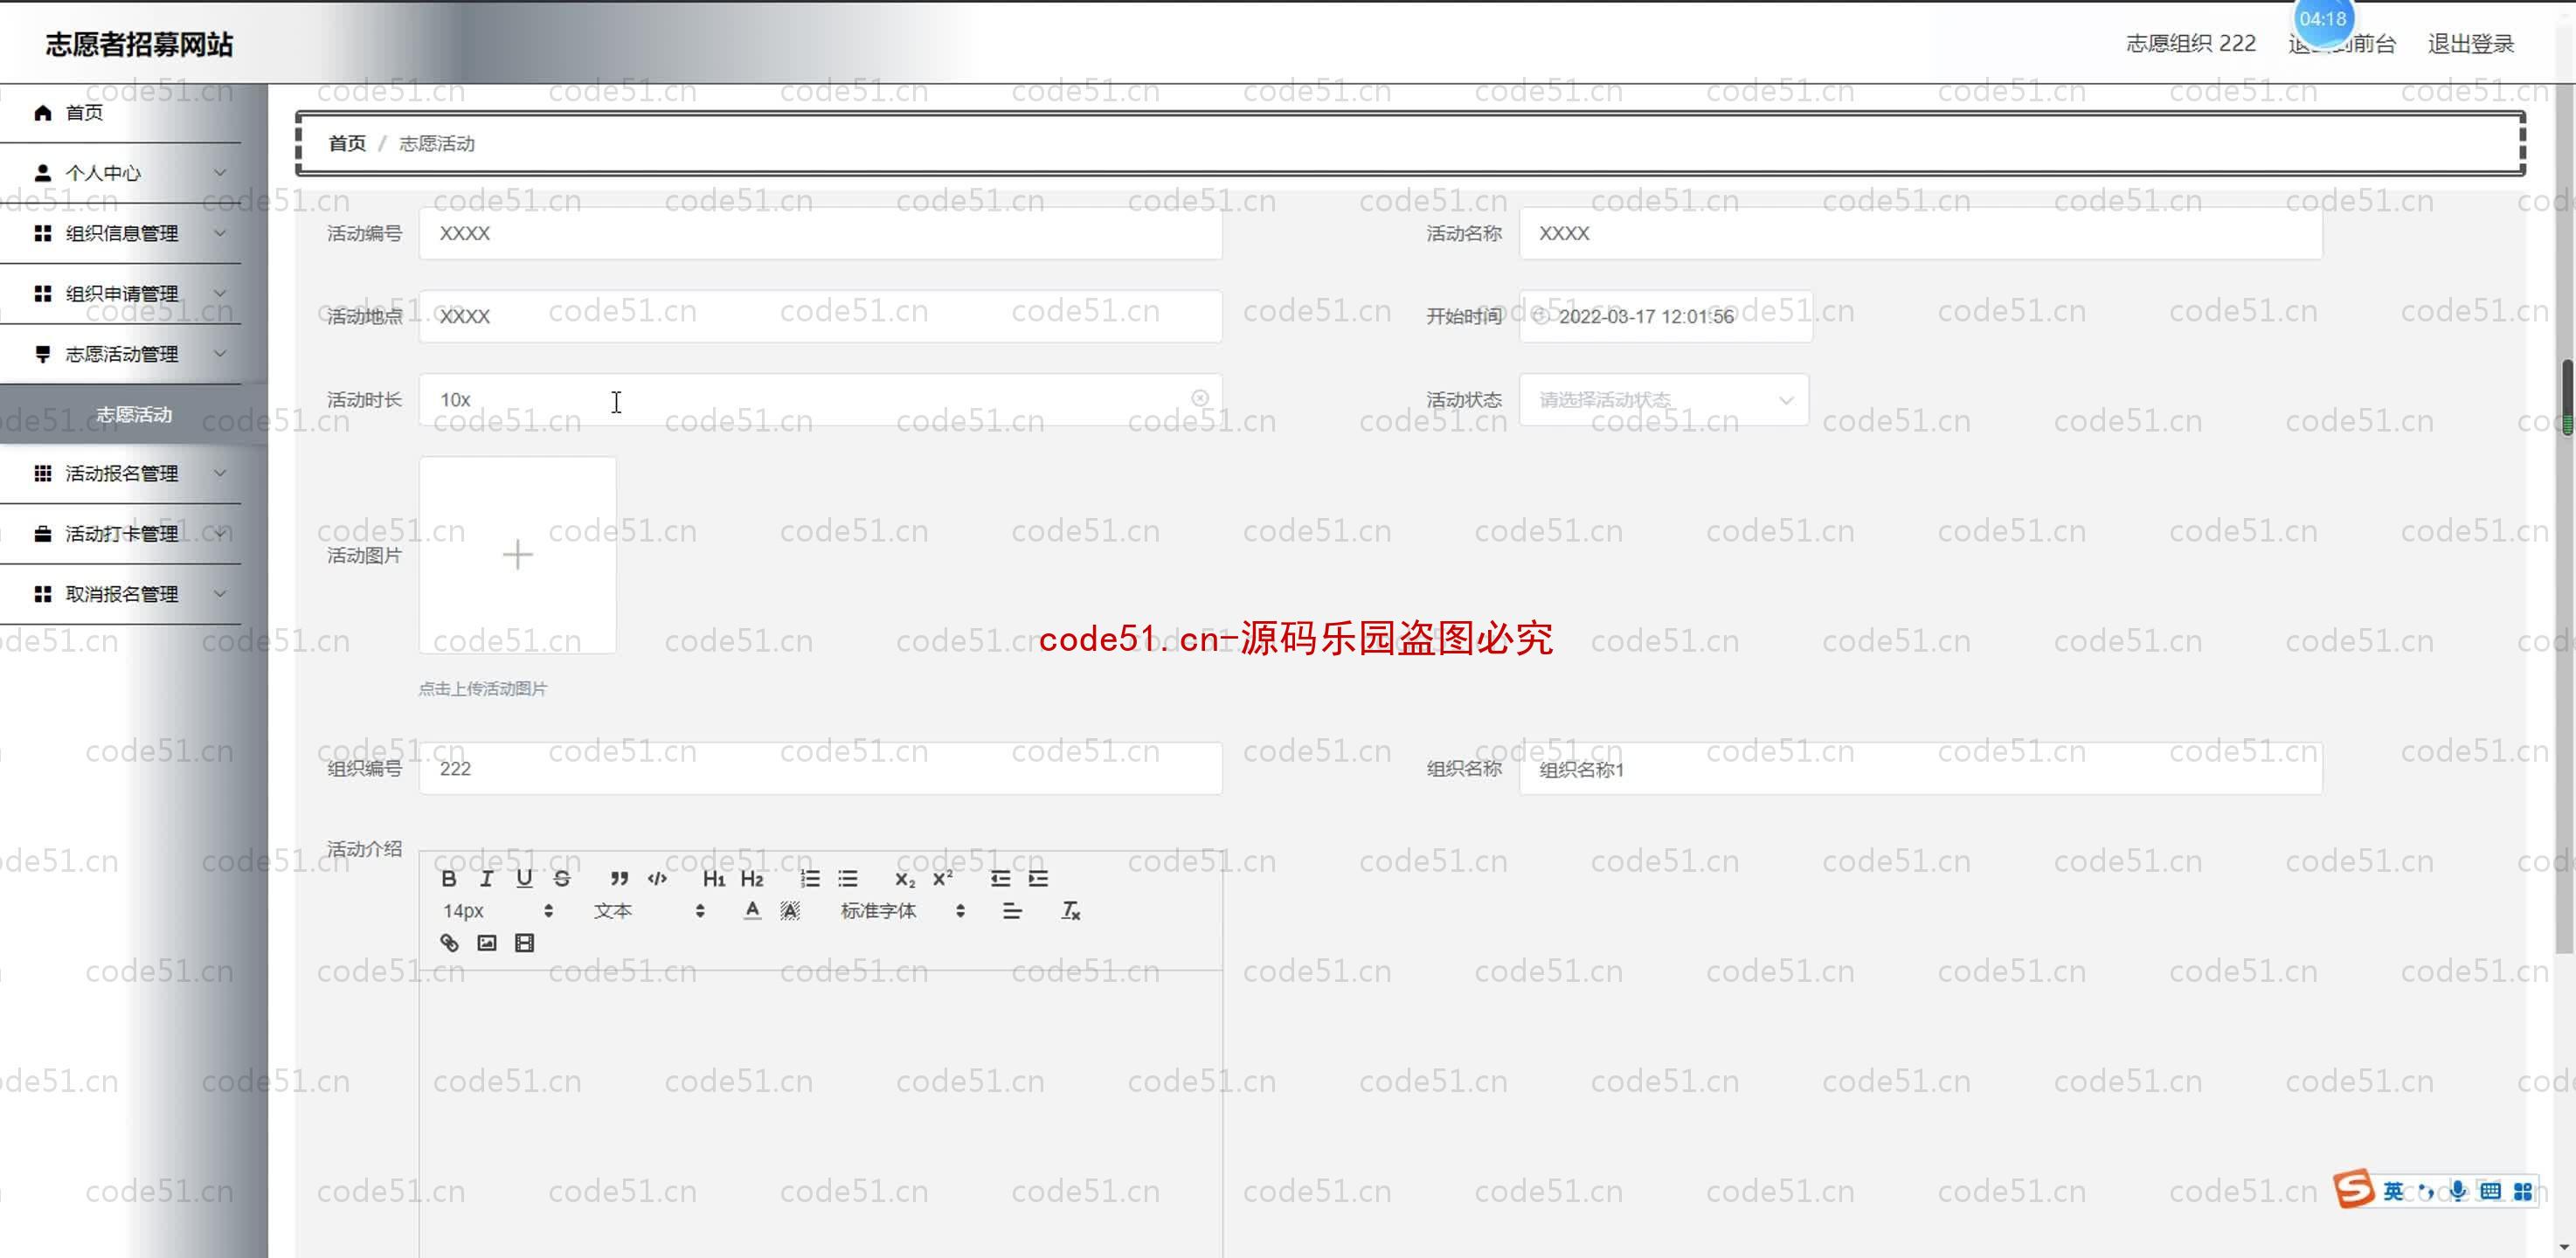
Task: Open the Sogou soft keyboard
Action: click(2490, 1191)
